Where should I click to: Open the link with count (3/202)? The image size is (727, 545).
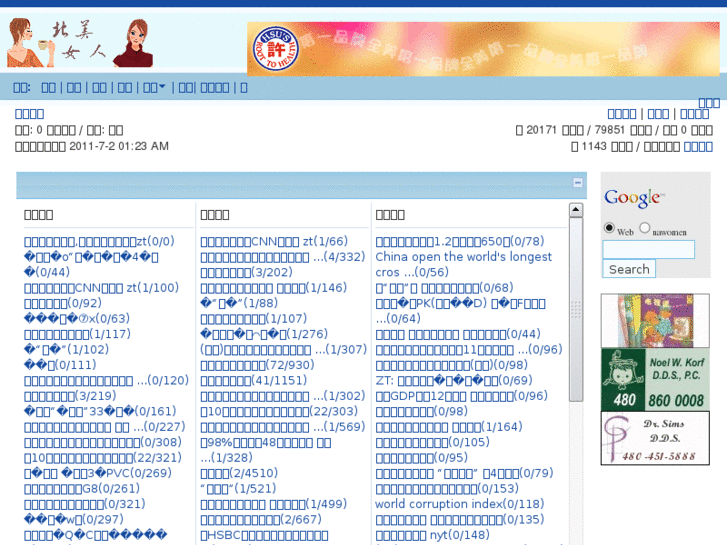(x=246, y=272)
